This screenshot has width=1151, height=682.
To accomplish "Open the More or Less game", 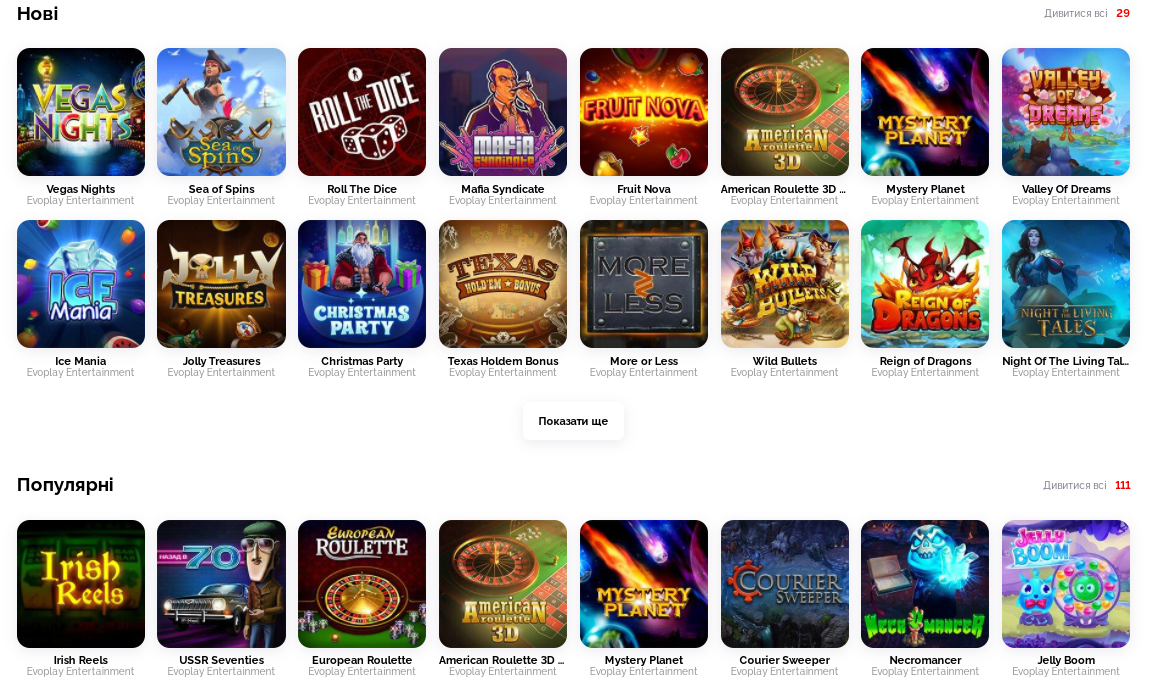I will point(644,284).
